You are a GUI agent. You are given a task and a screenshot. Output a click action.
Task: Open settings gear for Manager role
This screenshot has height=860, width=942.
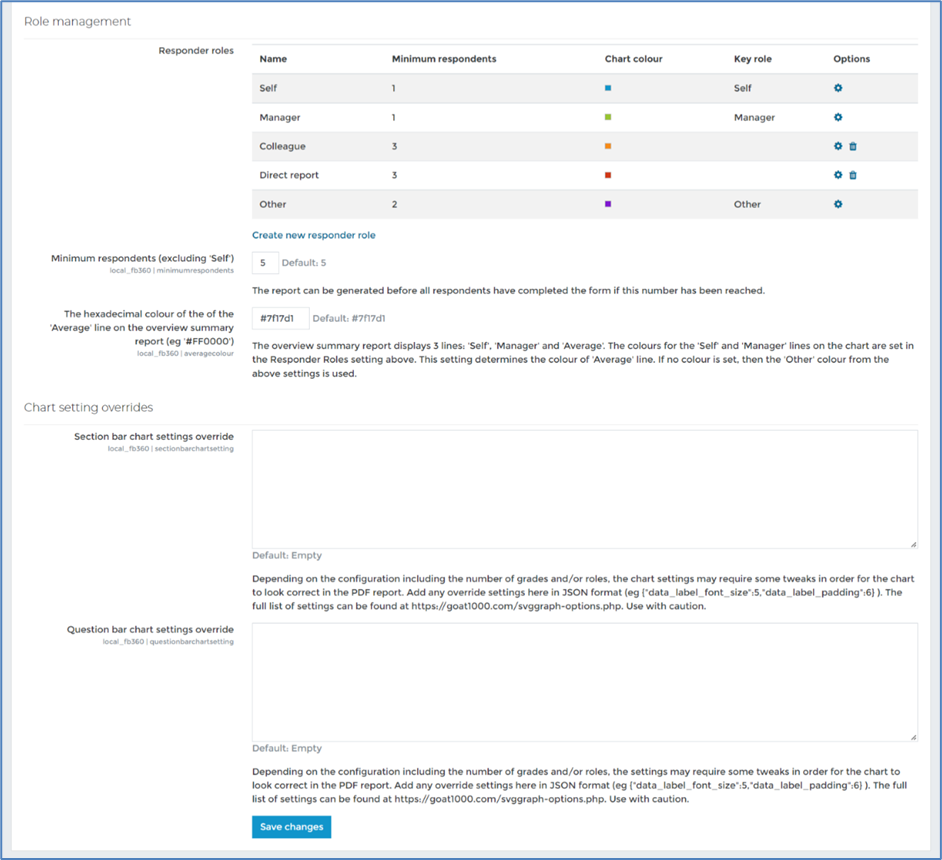[838, 117]
